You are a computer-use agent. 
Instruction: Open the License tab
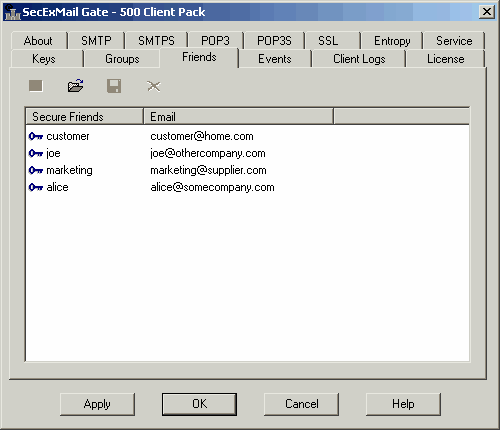pos(446,59)
